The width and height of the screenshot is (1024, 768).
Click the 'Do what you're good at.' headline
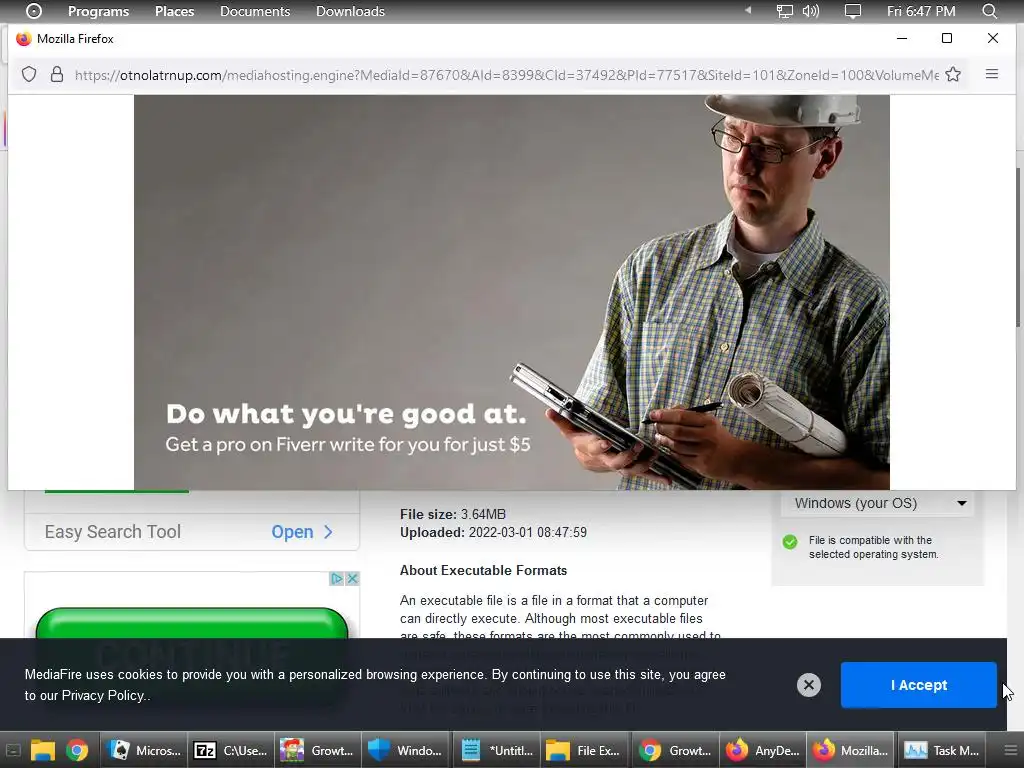[x=345, y=414]
